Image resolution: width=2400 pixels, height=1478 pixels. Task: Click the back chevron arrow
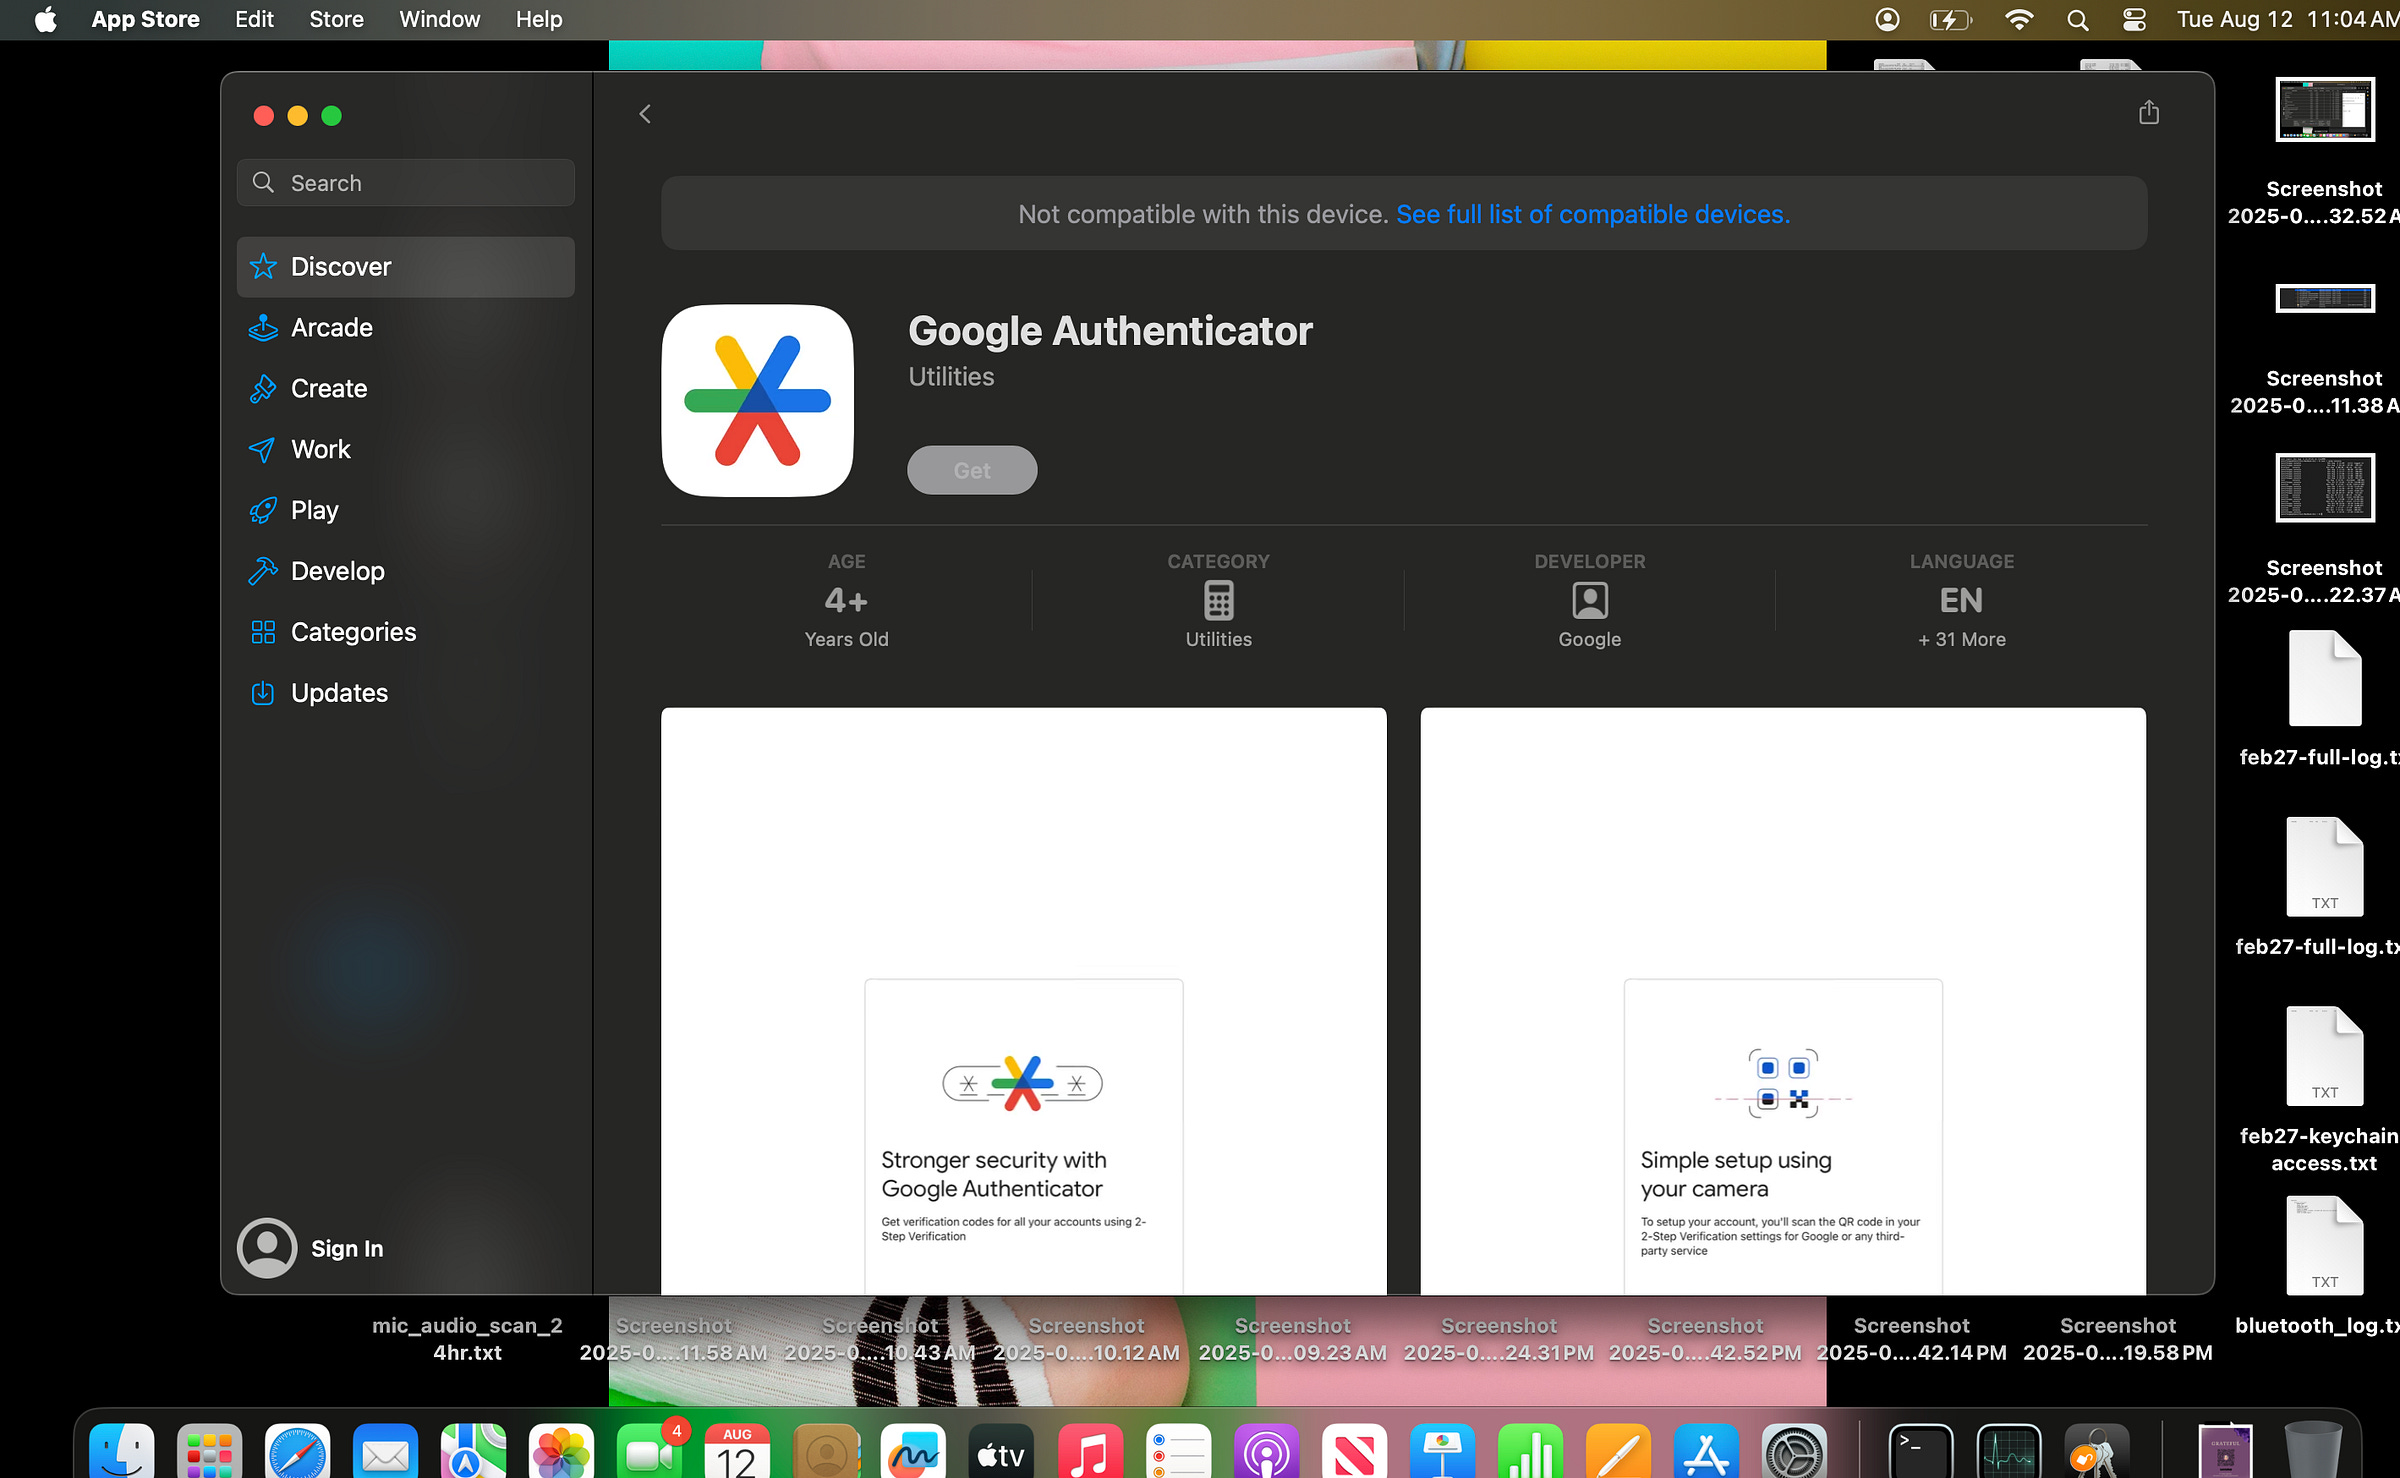click(645, 114)
